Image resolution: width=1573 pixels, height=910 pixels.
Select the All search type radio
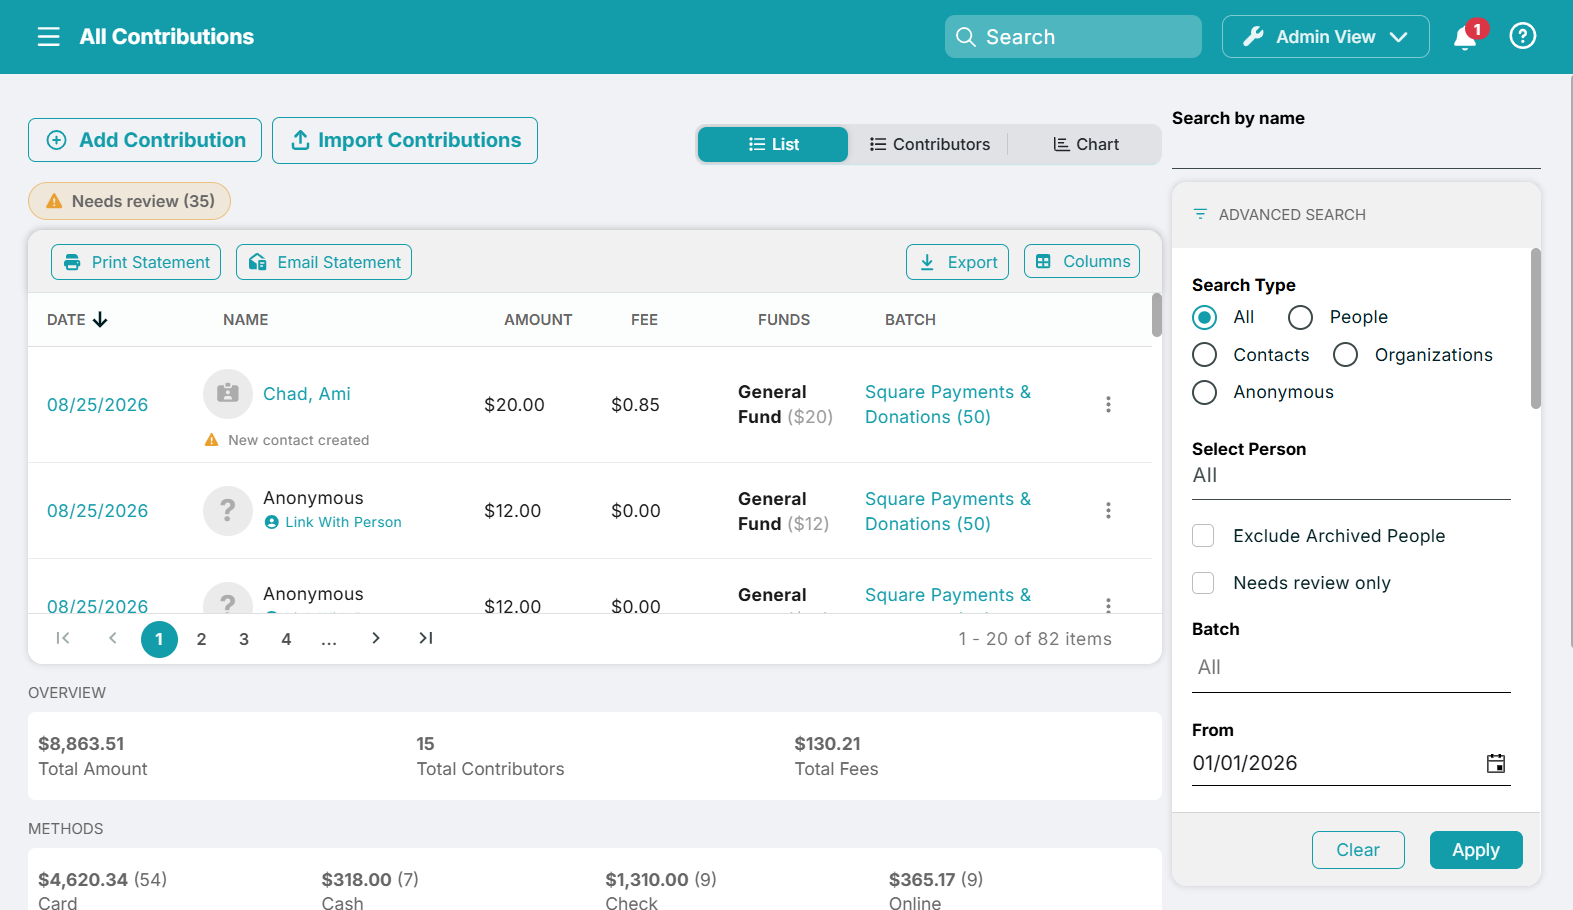coord(1205,318)
